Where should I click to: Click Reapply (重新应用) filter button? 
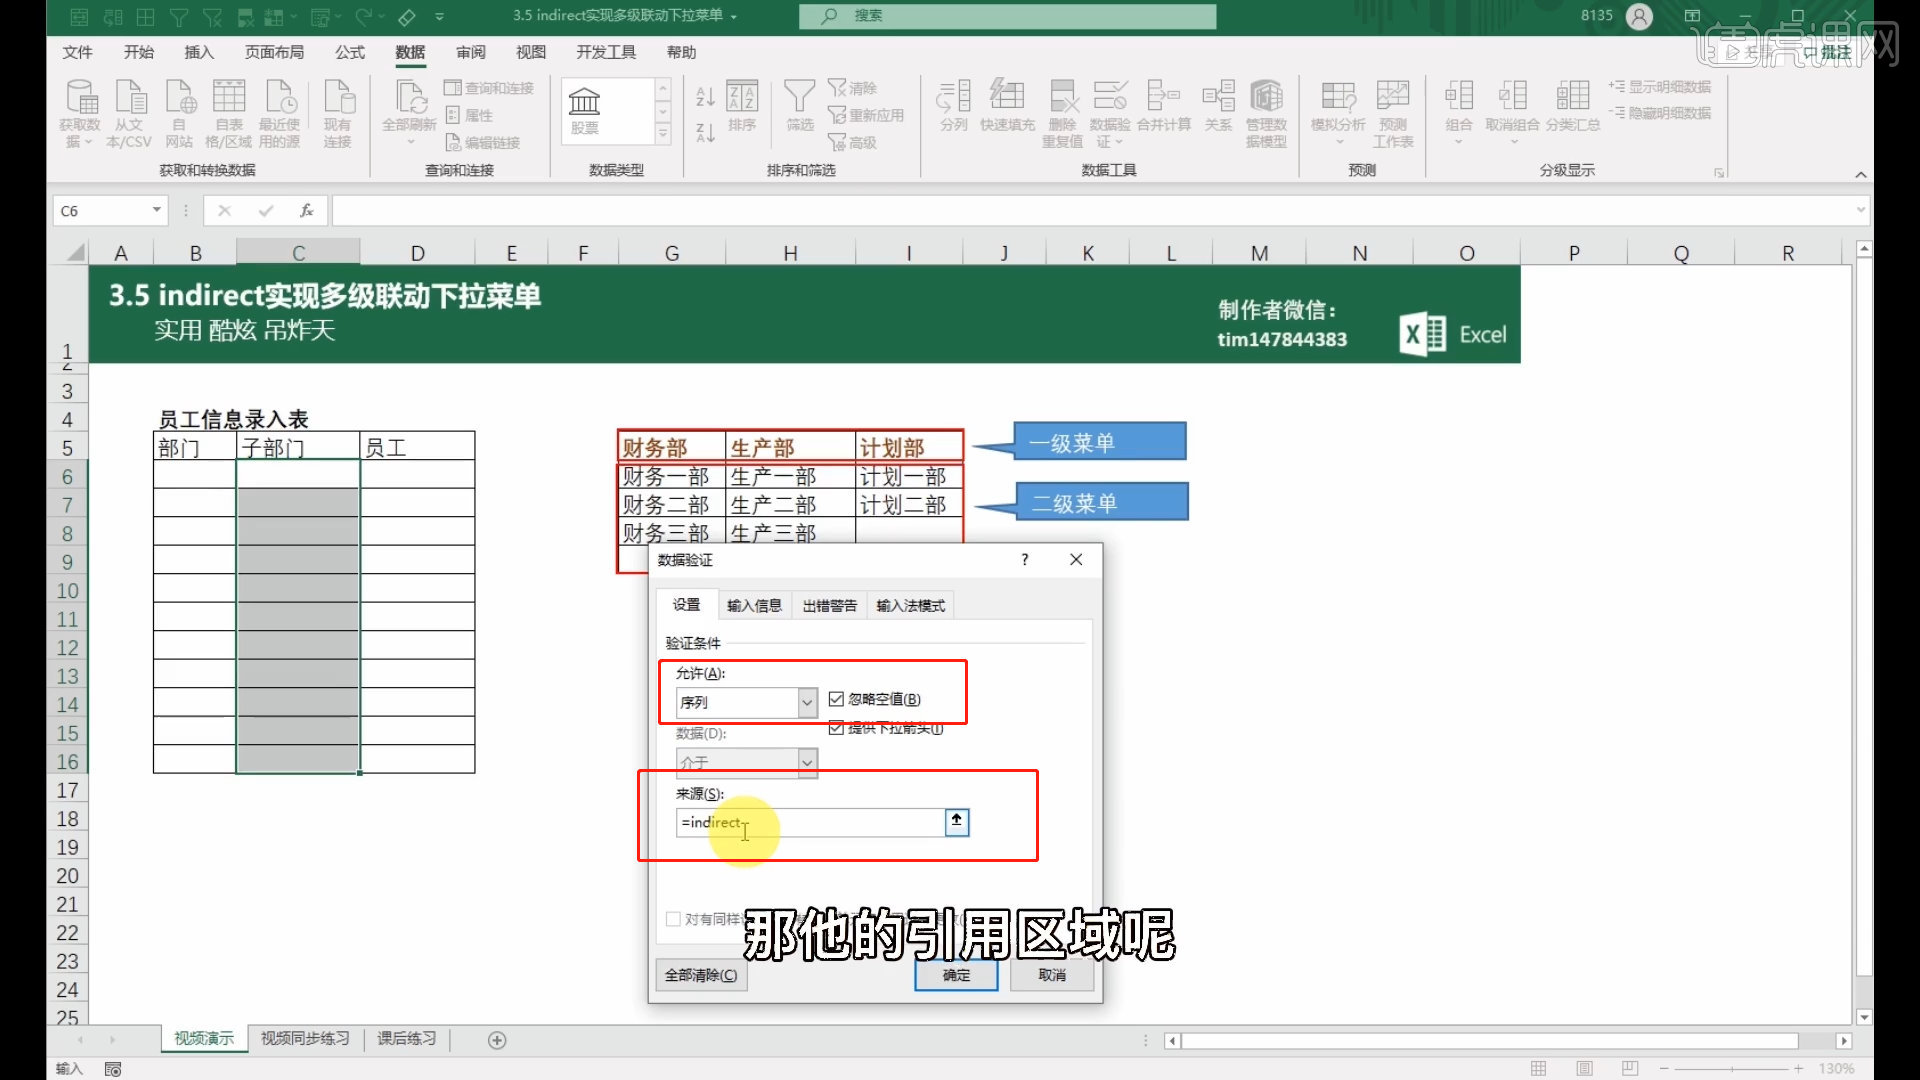pos(866,115)
